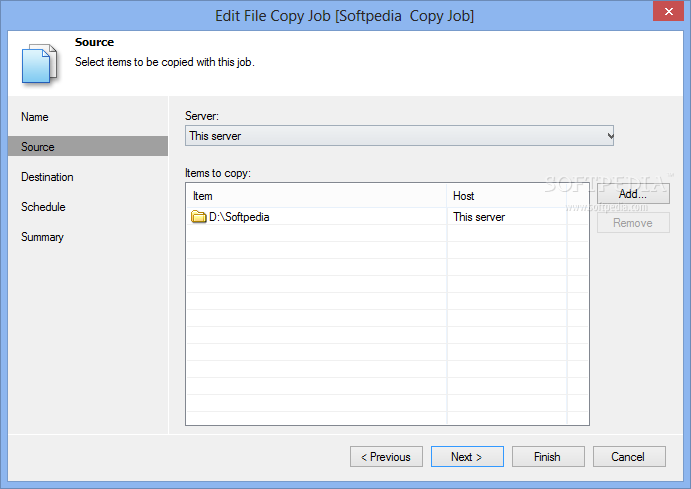Sort by the Item column header
The width and height of the screenshot is (691, 489).
tap(316, 196)
